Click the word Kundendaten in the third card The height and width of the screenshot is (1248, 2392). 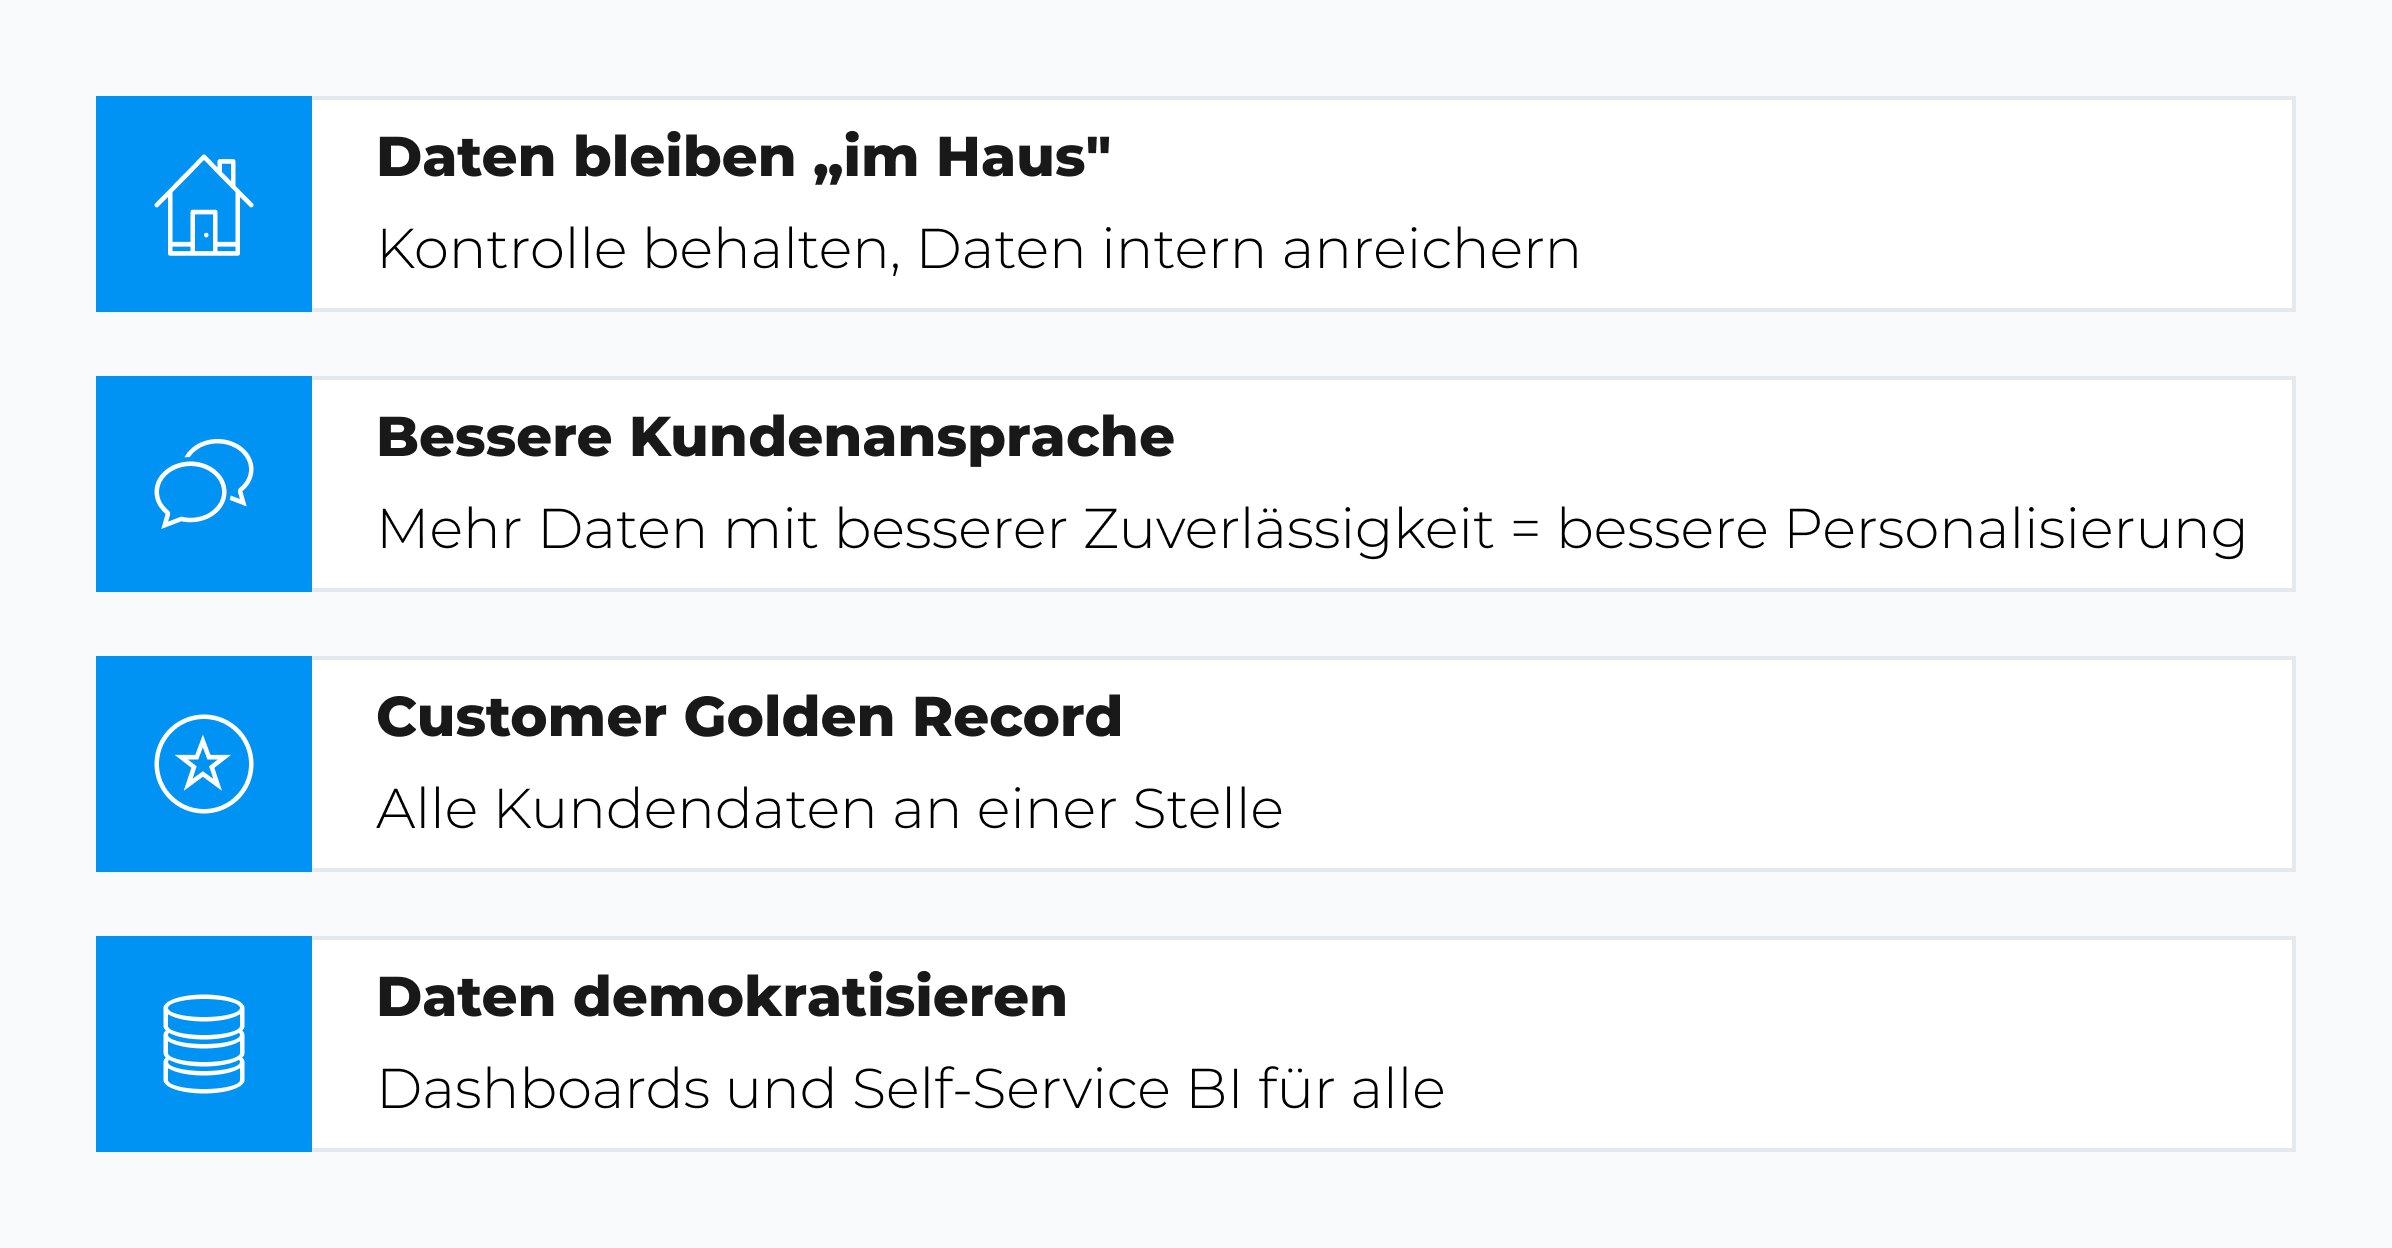685,809
